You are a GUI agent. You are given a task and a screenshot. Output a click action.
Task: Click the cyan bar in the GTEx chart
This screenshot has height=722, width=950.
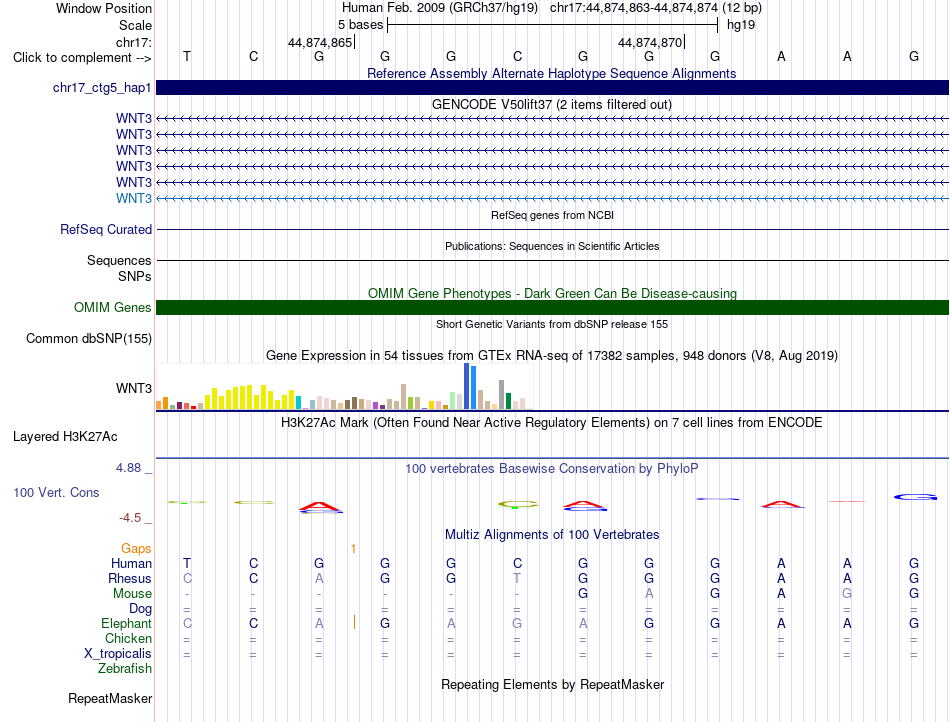coord(298,402)
